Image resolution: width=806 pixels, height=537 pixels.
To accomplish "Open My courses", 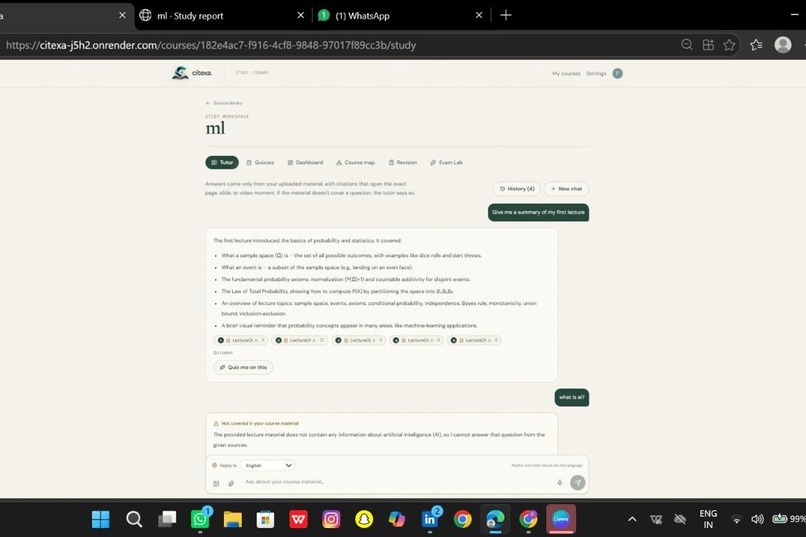I will (x=566, y=73).
